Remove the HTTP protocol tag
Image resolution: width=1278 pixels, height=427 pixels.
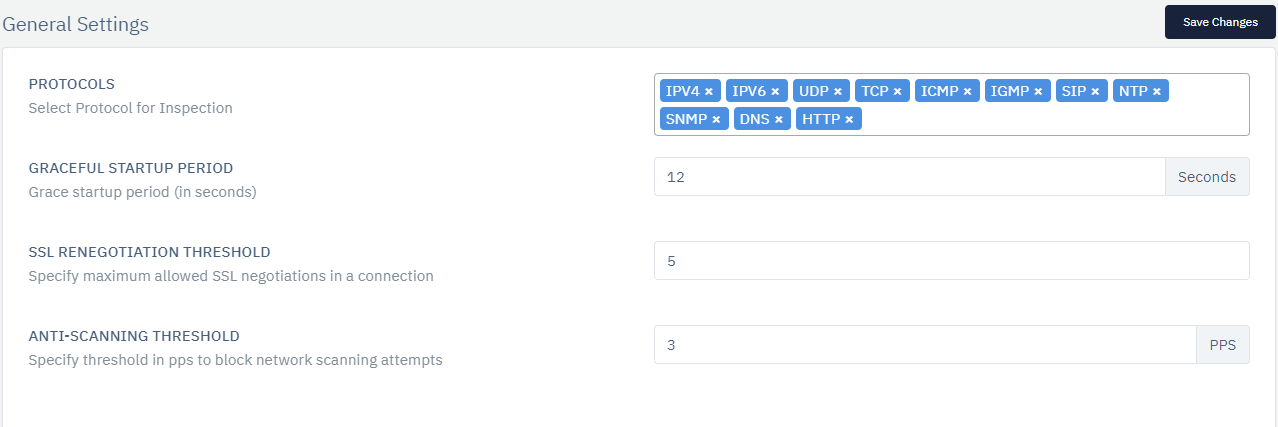click(849, 119)
